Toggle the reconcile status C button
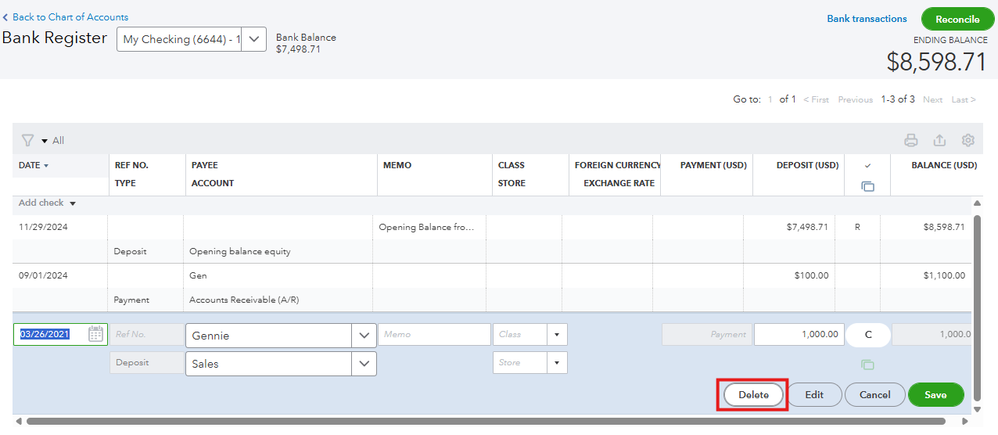 coord(867,335)
